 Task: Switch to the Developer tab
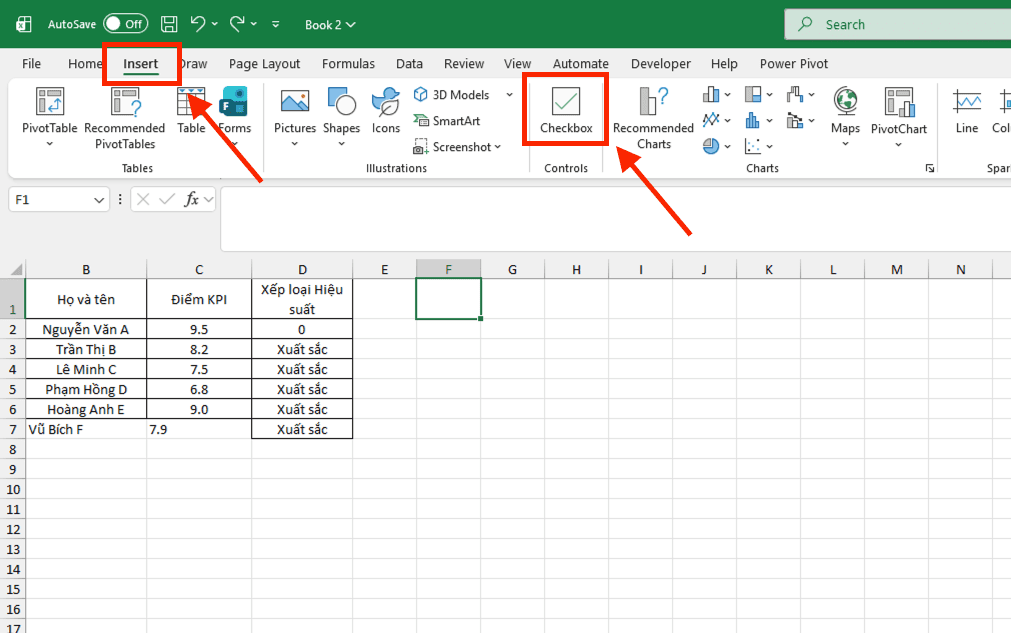[x=660, y=64]
